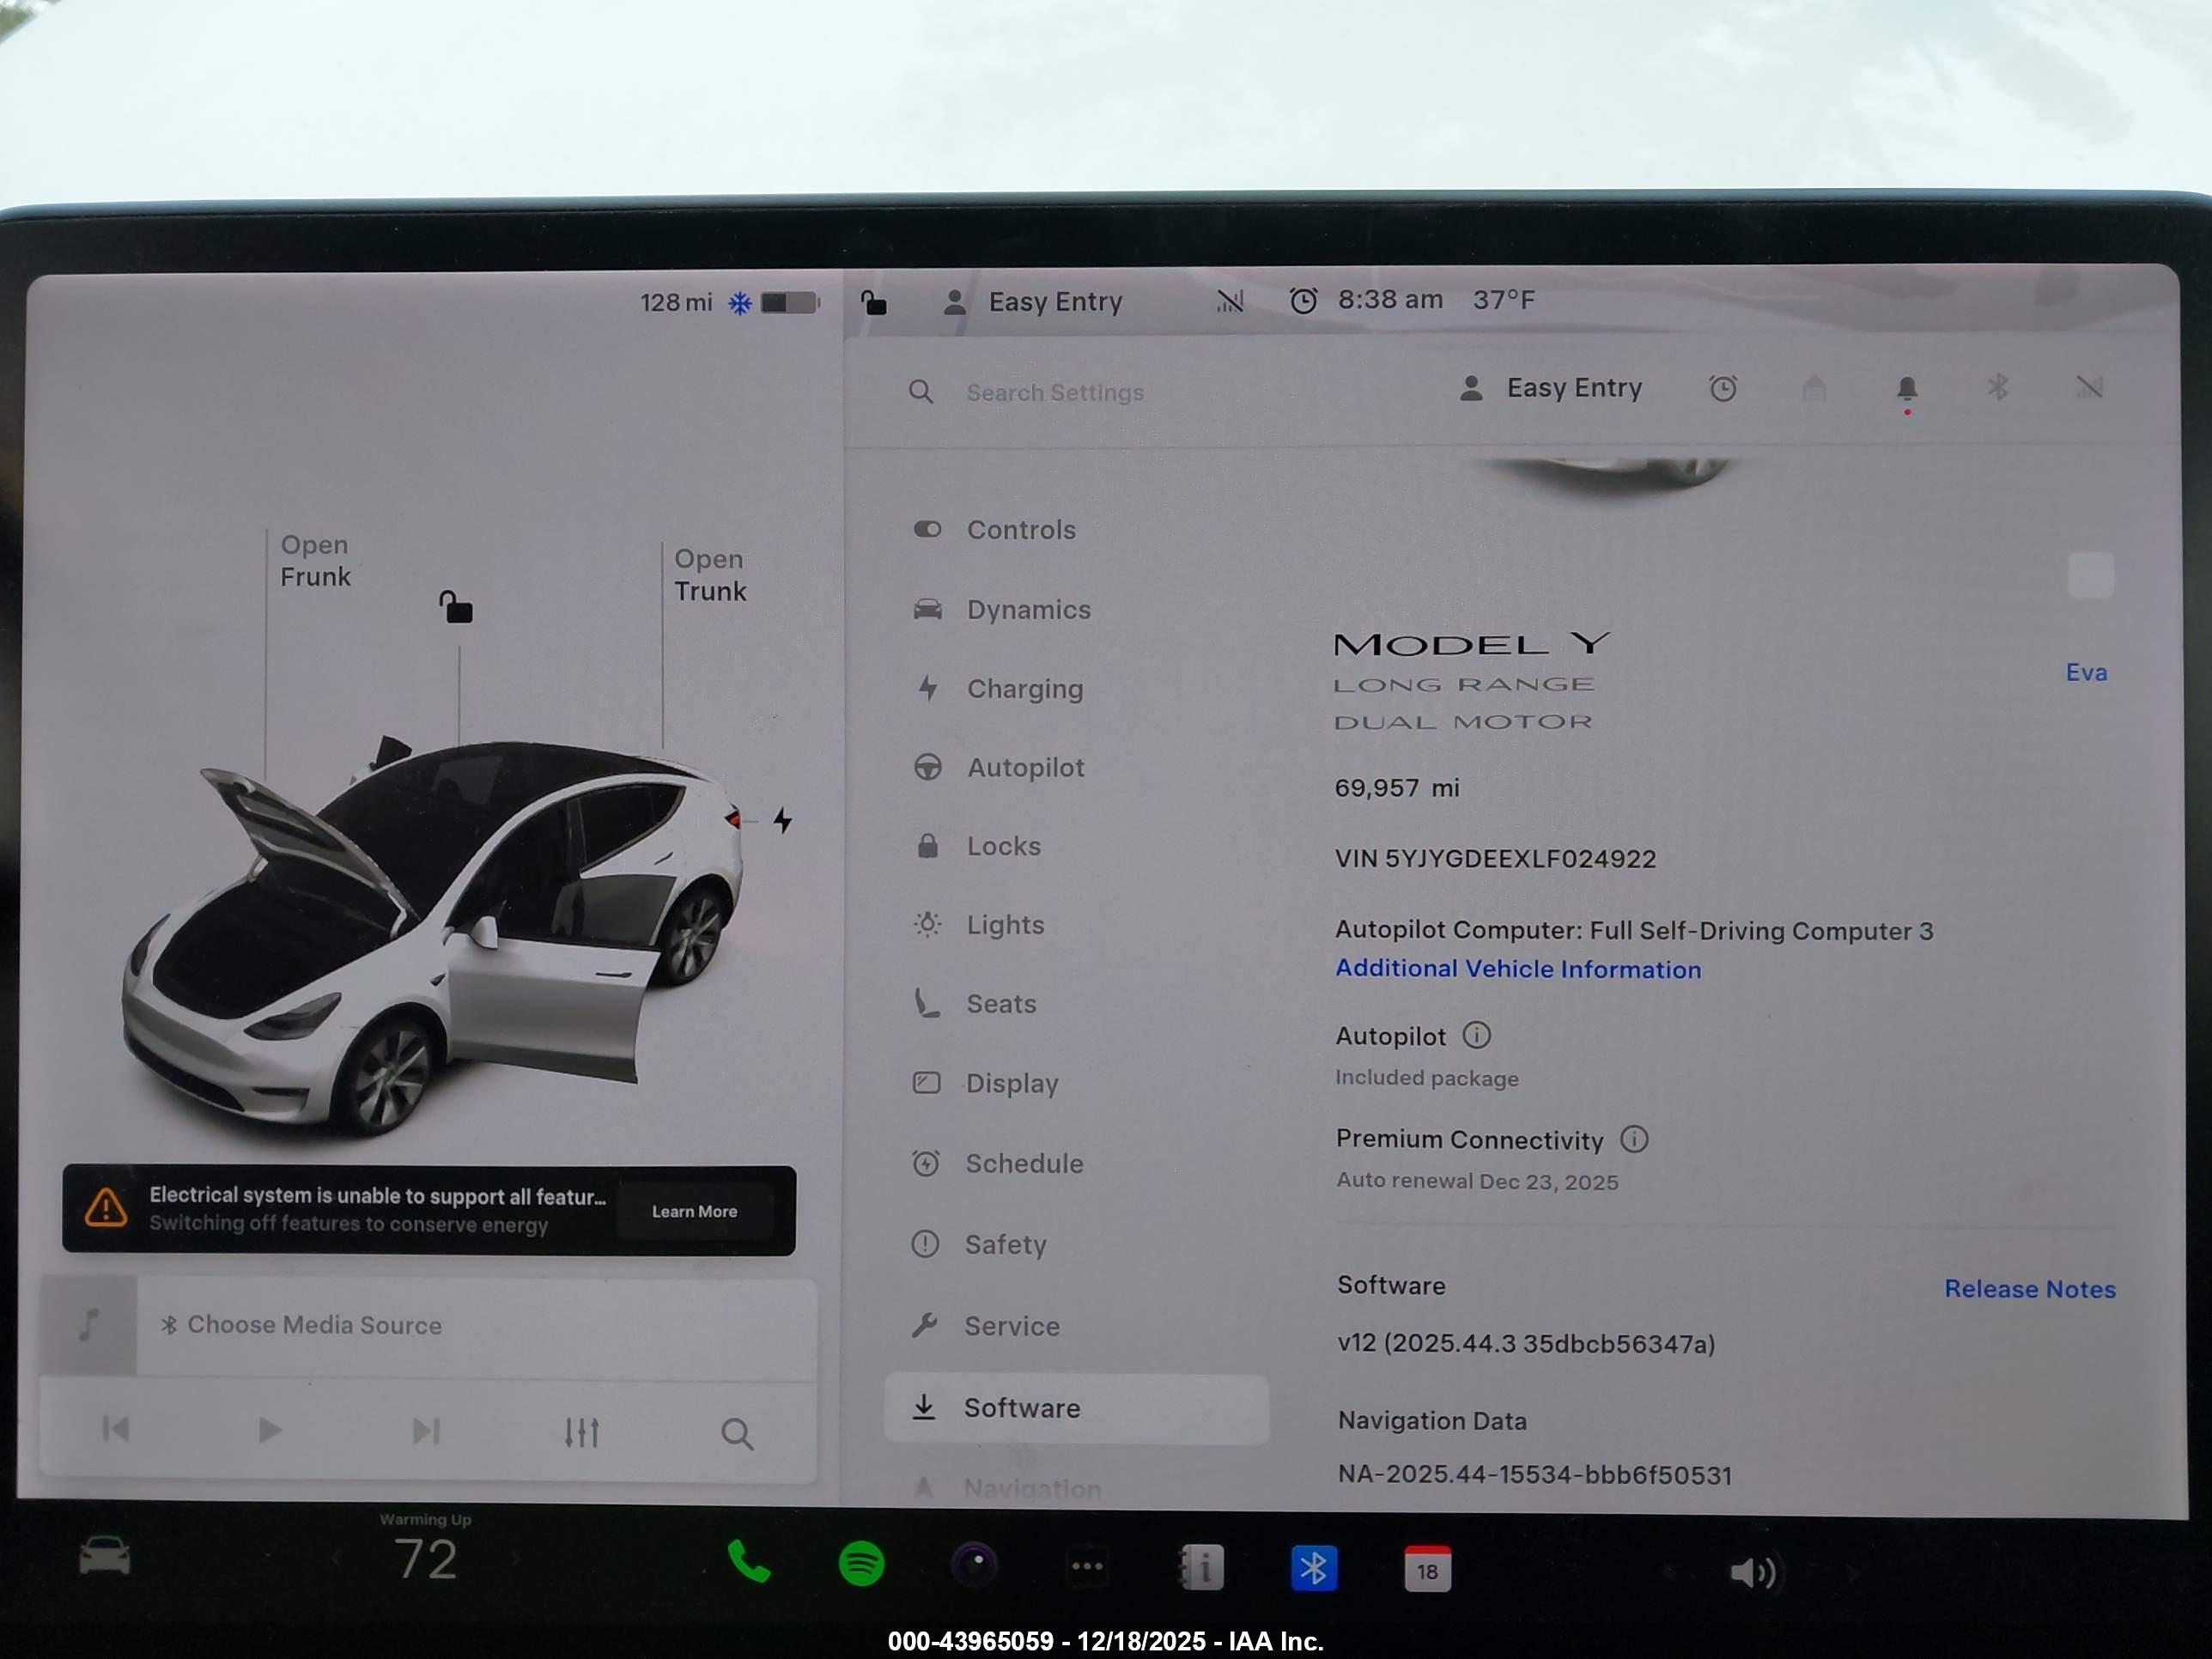Tap the clock alarm icon by 8:38 am
Viewport: 2212px width, 1659px height.
tap(1303, 300)
